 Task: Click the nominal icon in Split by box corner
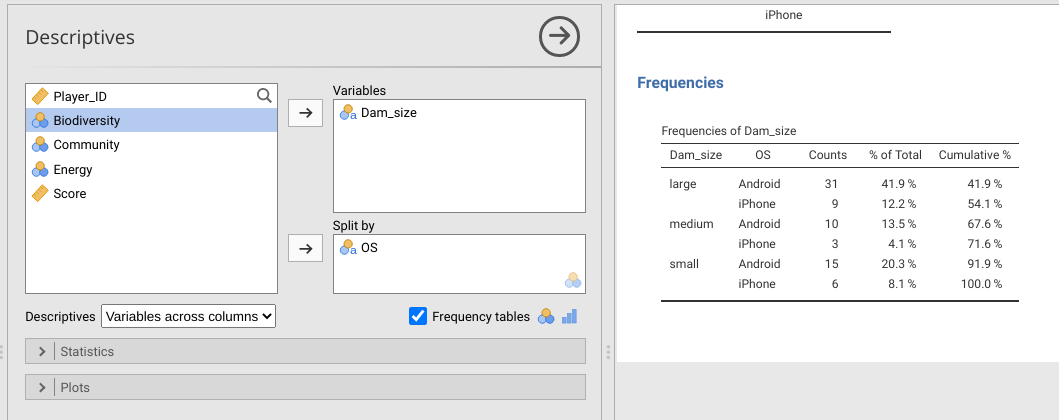tap(573, 280)
